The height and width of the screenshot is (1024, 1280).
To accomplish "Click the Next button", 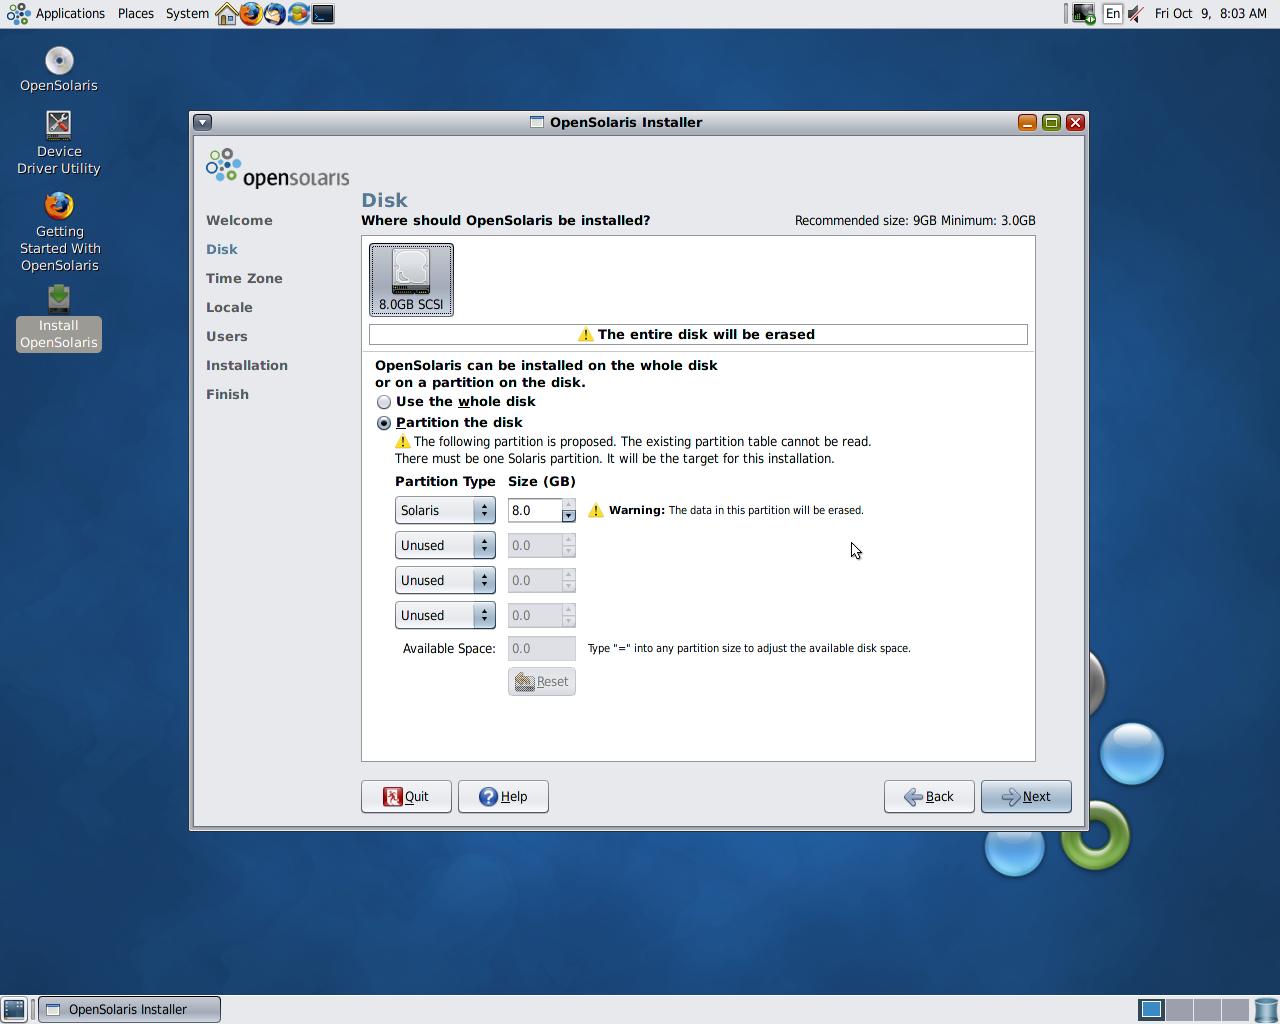I will click(x=1025, y=796).
